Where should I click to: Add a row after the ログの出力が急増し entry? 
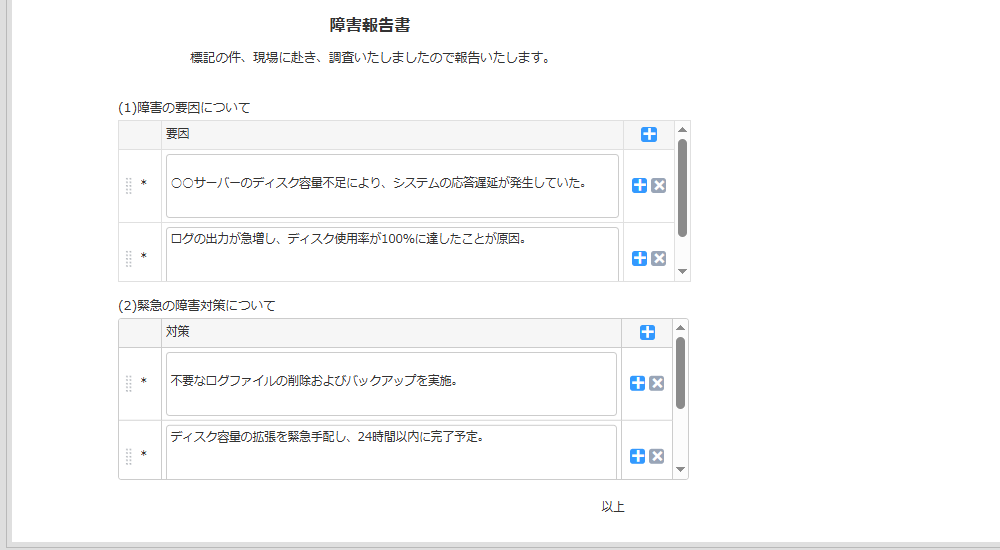(x=640, y=258)
